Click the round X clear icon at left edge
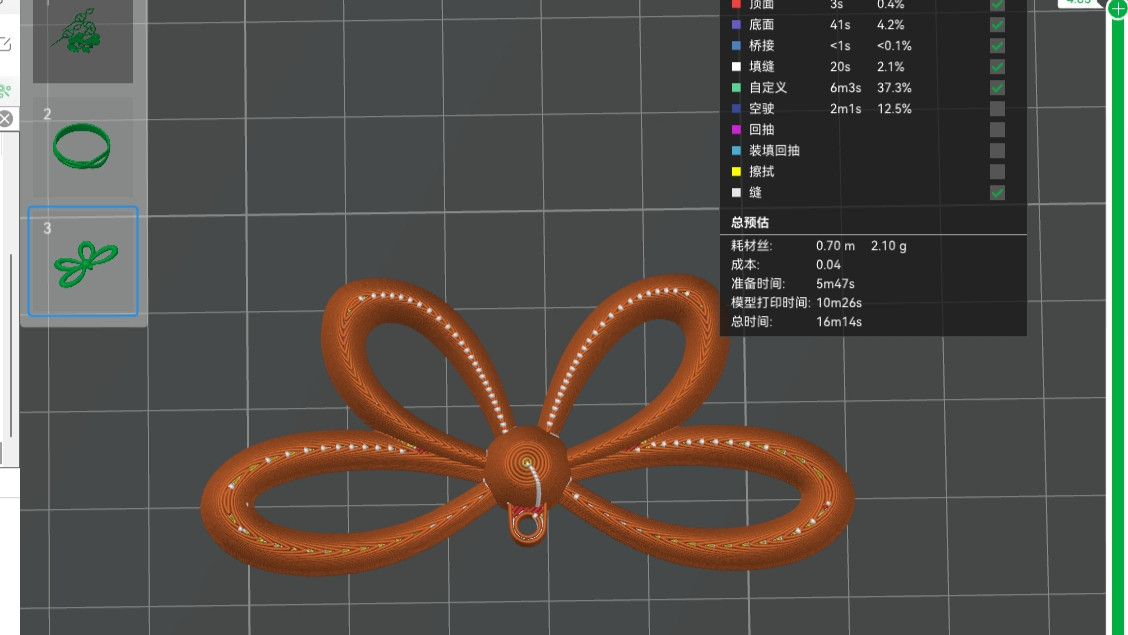 coord(5,119)
